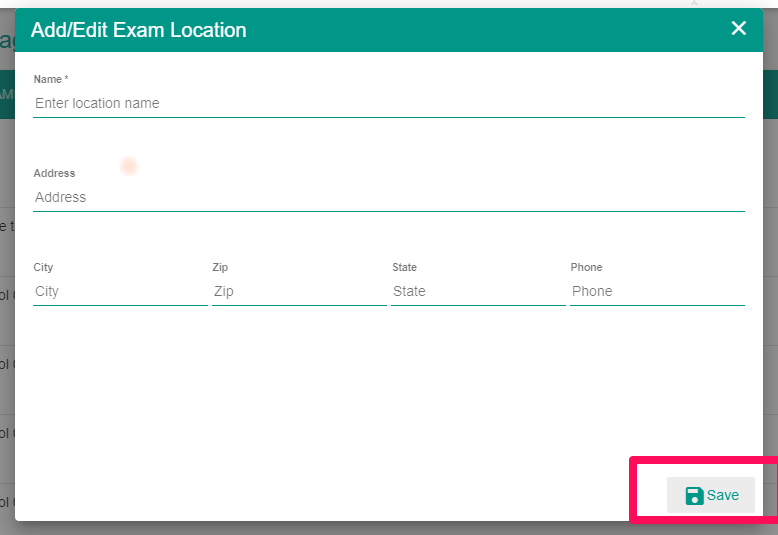Viewport: 778px width, 535px height.
Task: Click the Zip label above the field
Action: coord(220,267)
